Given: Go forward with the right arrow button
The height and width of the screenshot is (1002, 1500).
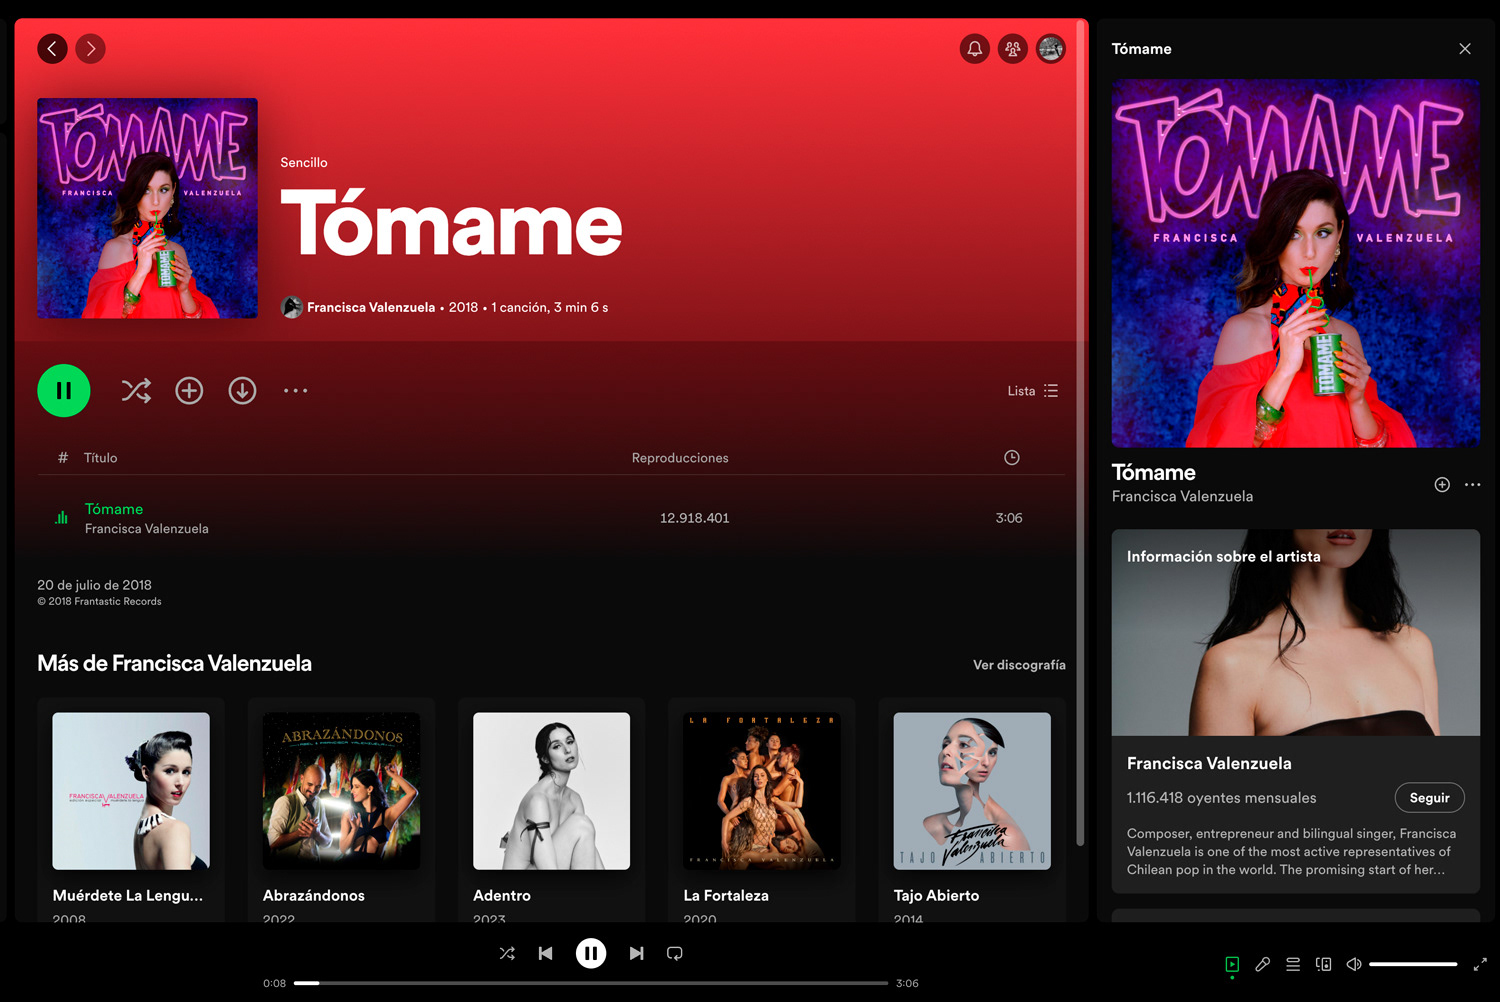Looking at the screenshot, I should (x=90, y=48).
